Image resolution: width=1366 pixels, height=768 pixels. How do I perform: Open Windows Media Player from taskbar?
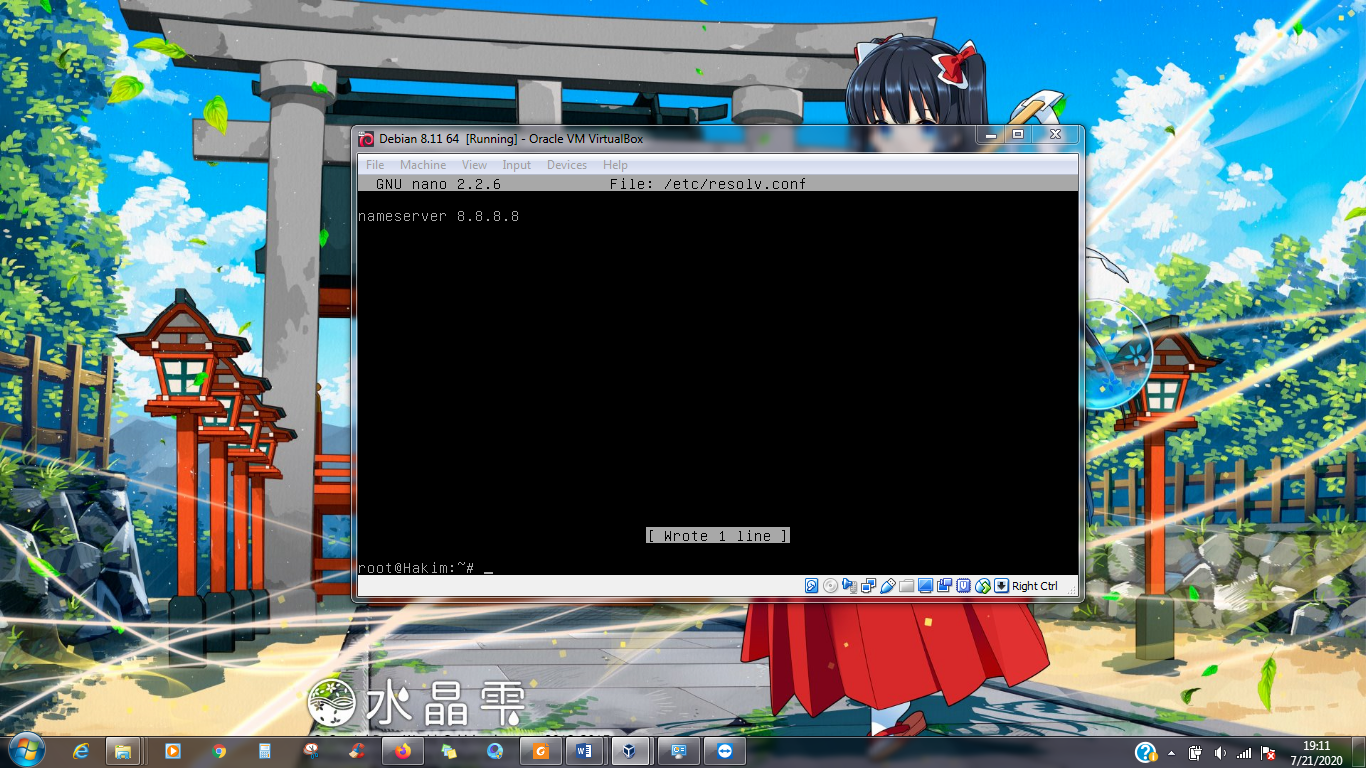[x=172, y=751]
